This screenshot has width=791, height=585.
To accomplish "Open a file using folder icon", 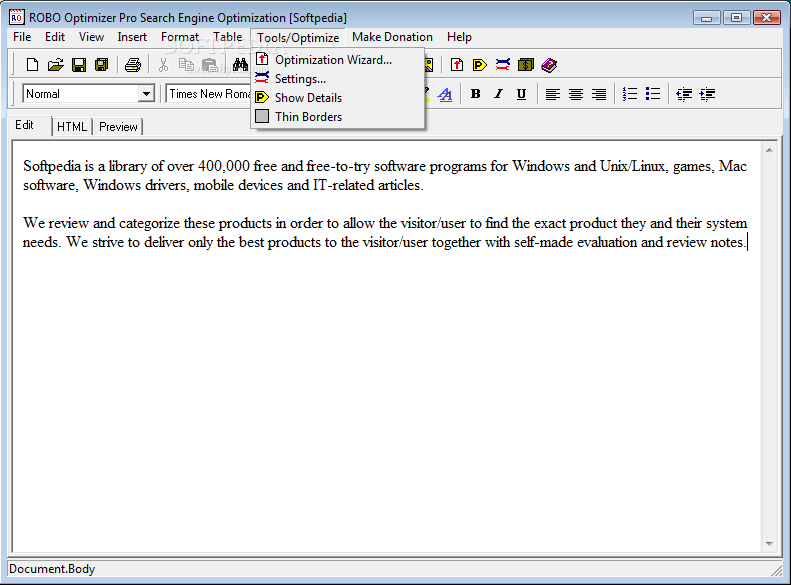I will 55,65.
